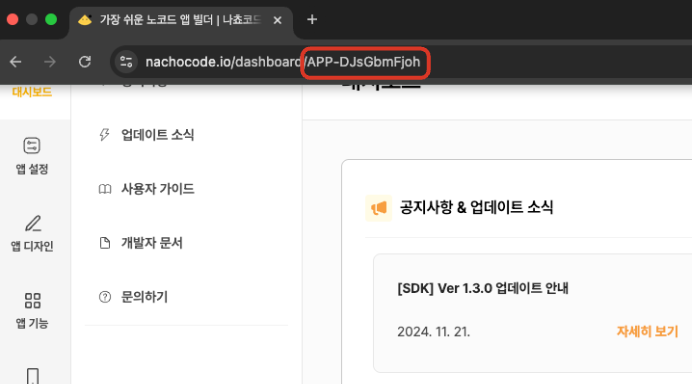The height and width of the screenshot is (384, 692).
Task: Click the megaphone icon in 공지사항 card
Action: (378, 208)
